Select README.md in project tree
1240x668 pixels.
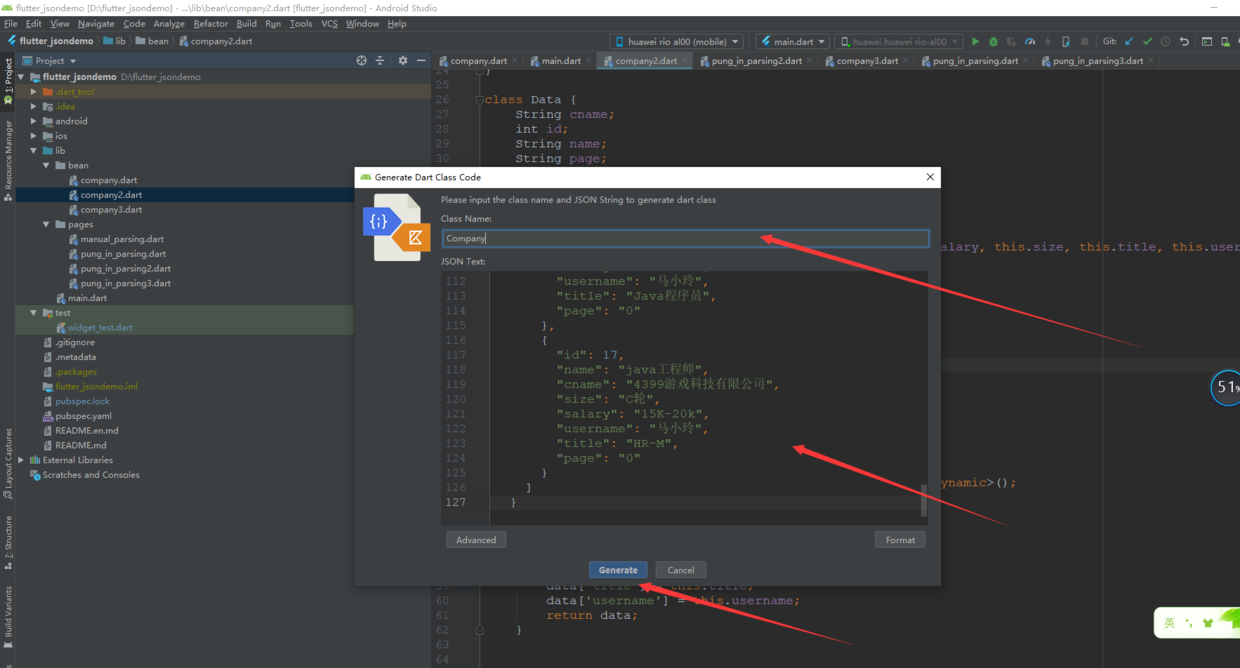[81, 445]
